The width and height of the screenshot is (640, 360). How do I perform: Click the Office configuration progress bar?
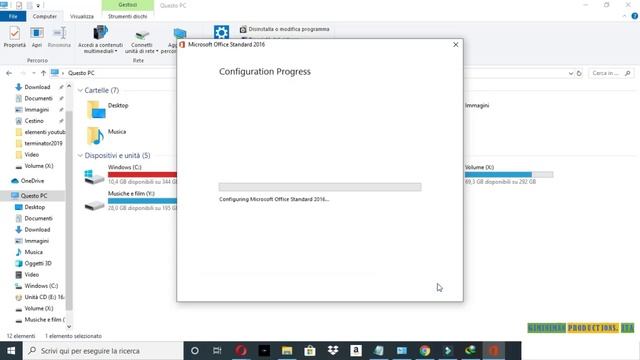click(x=320, y=187)
